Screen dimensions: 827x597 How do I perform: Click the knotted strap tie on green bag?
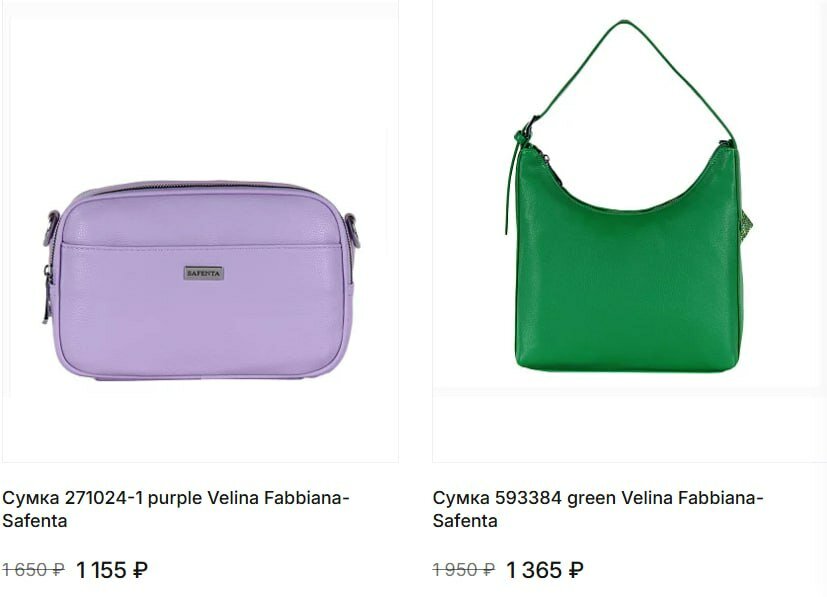click(523, 138)
